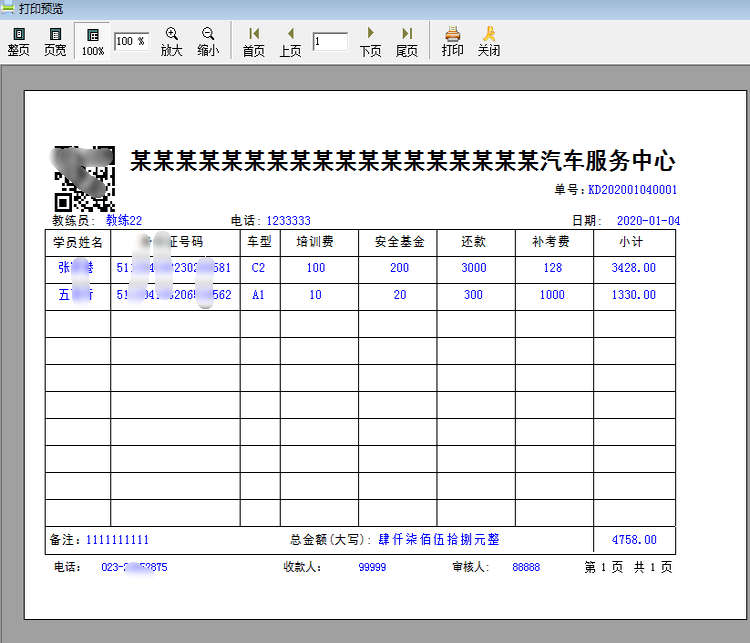Click vehicle type cell C2
750x643 pixels.
[258, 268]
